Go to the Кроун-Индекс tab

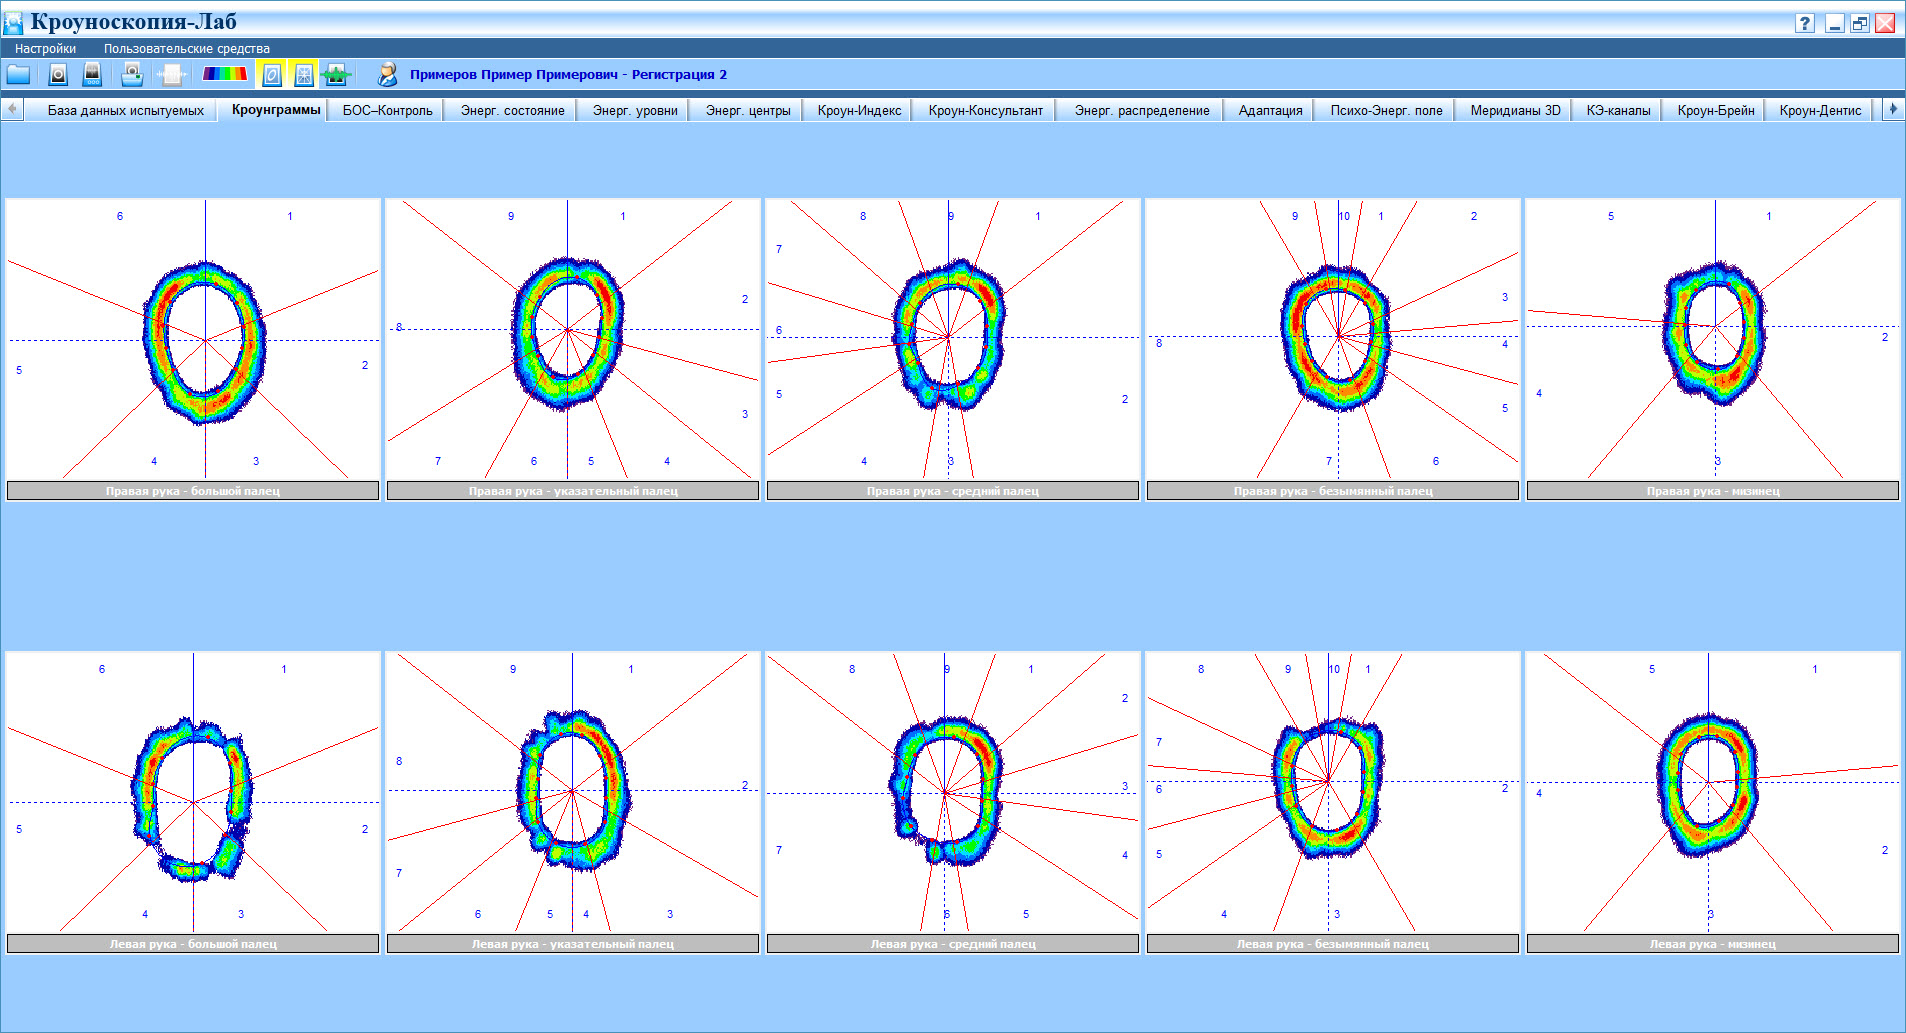point(859,110)
